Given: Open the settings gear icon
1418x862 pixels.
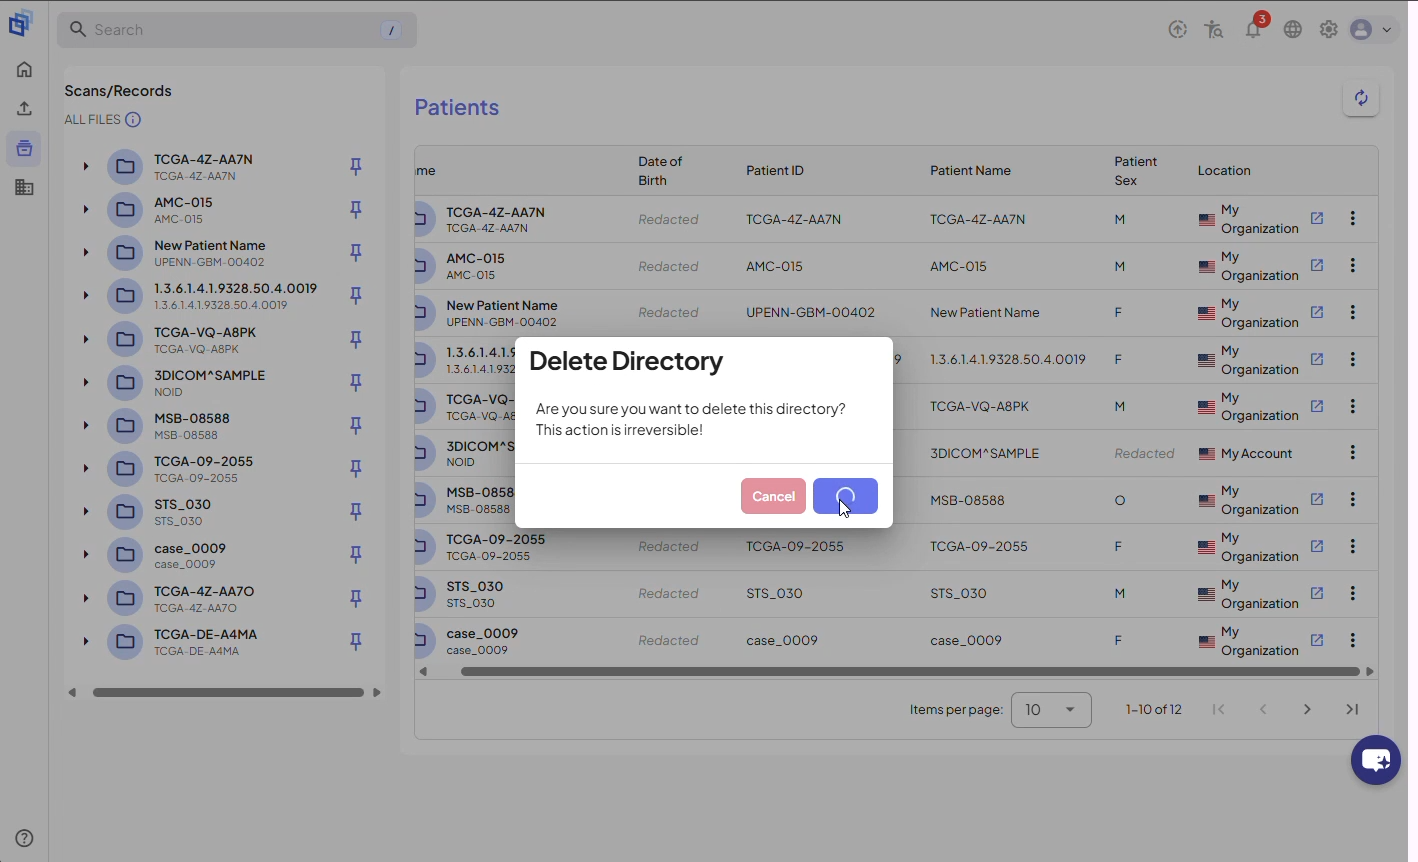Looking at the screenshot, I should [1329, 30].
